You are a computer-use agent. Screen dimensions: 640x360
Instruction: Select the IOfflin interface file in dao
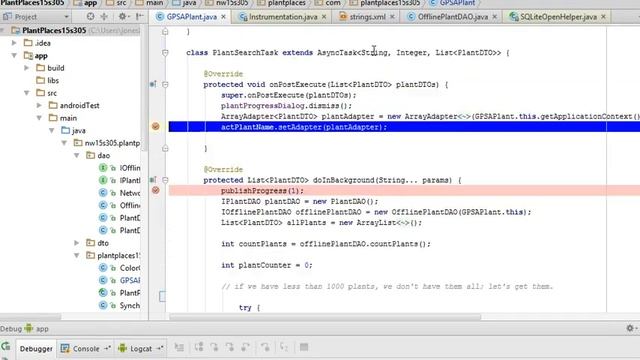[x=120, y=168]
